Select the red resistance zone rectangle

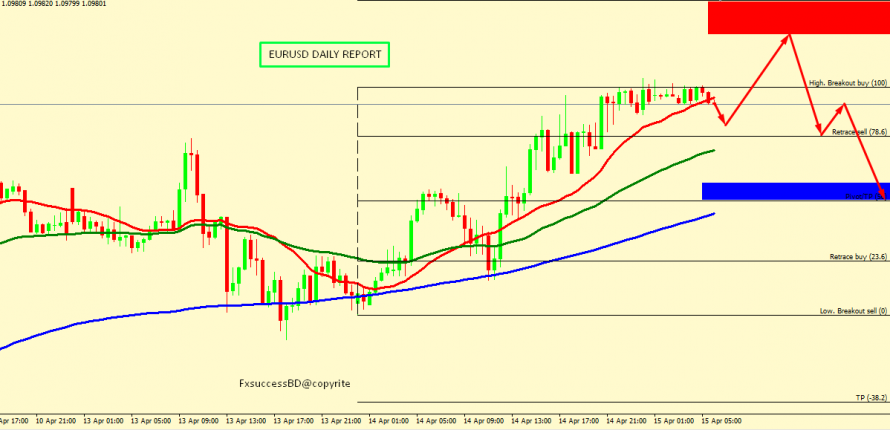[x=798, y=17]
